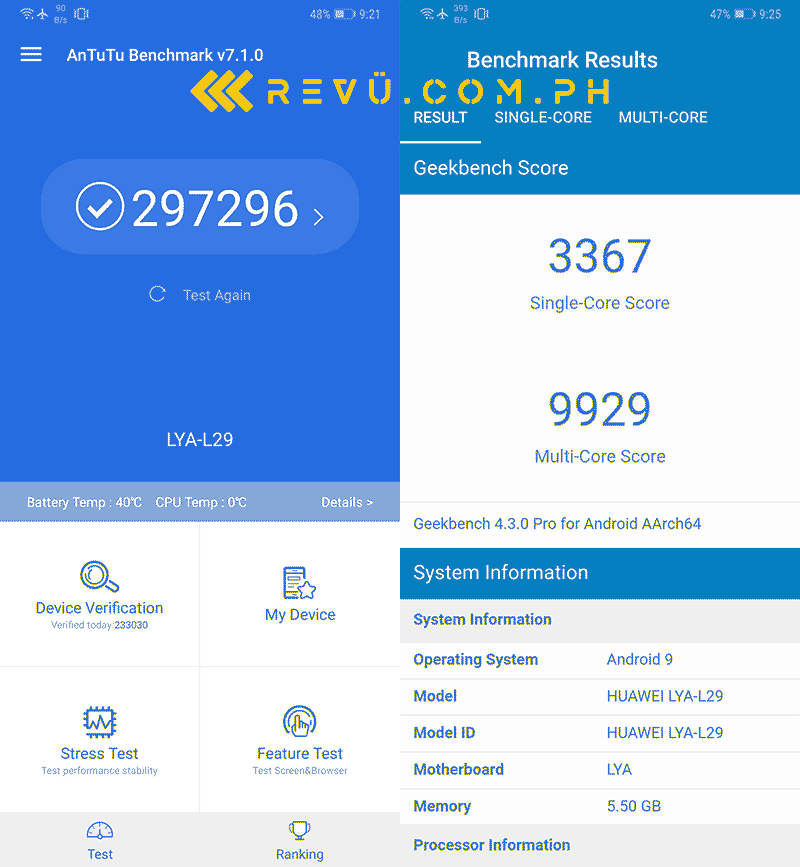Tap the Test tab label
Image resolution: width=800 pixels, height=867 pixels.
point(100,854)
